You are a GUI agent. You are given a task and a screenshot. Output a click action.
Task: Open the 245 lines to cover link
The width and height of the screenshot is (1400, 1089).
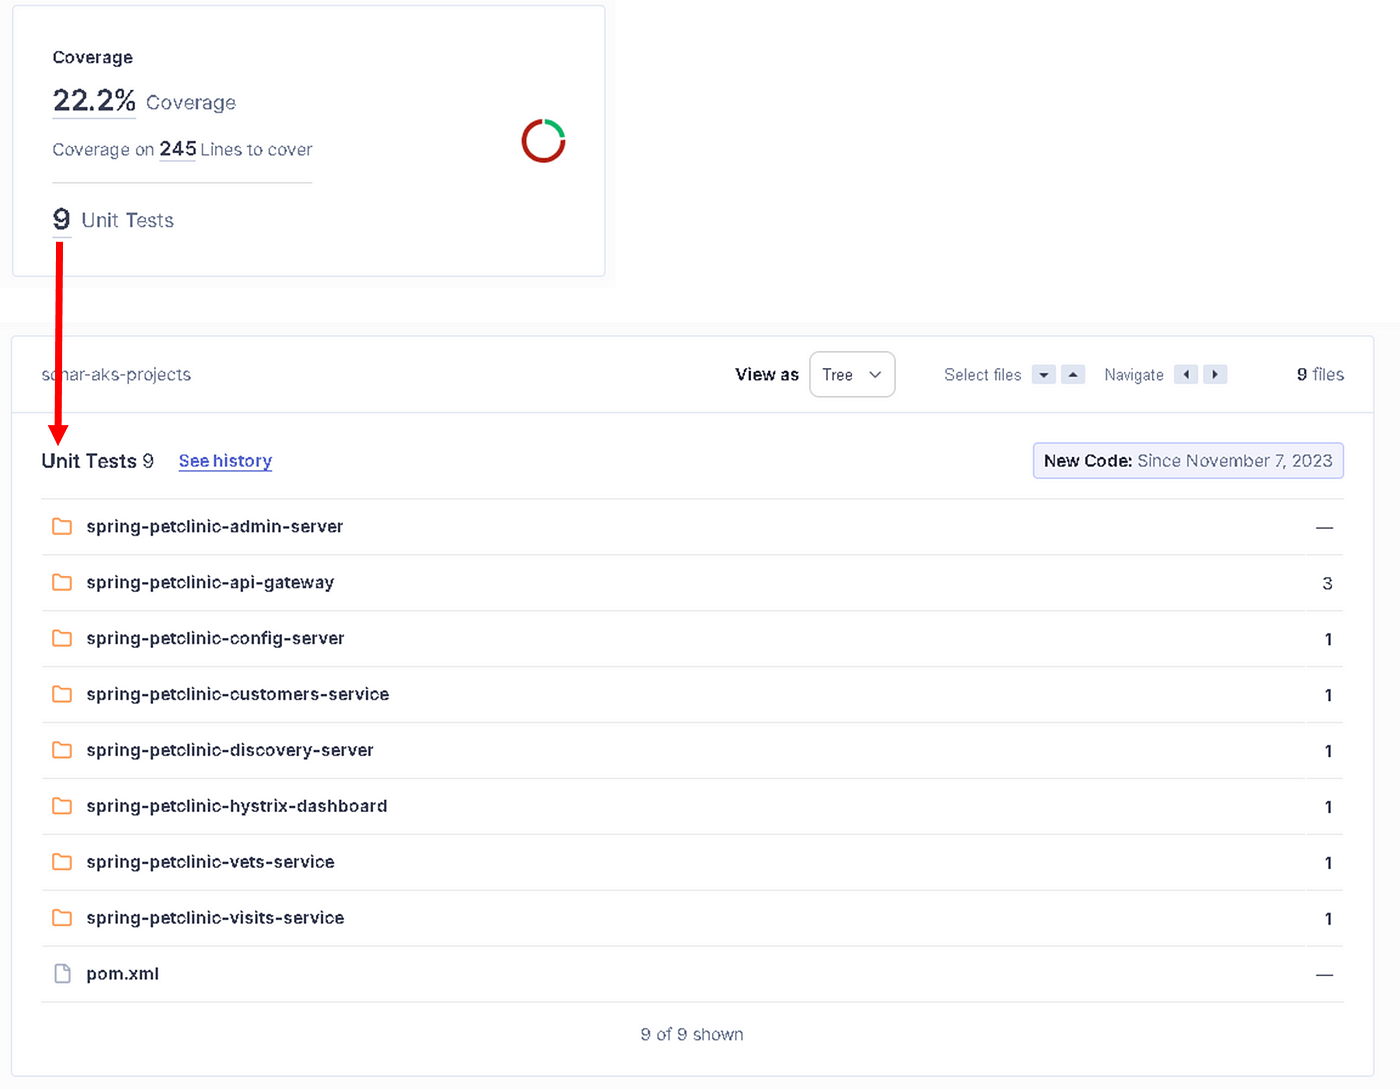click(x=178, y=149)
